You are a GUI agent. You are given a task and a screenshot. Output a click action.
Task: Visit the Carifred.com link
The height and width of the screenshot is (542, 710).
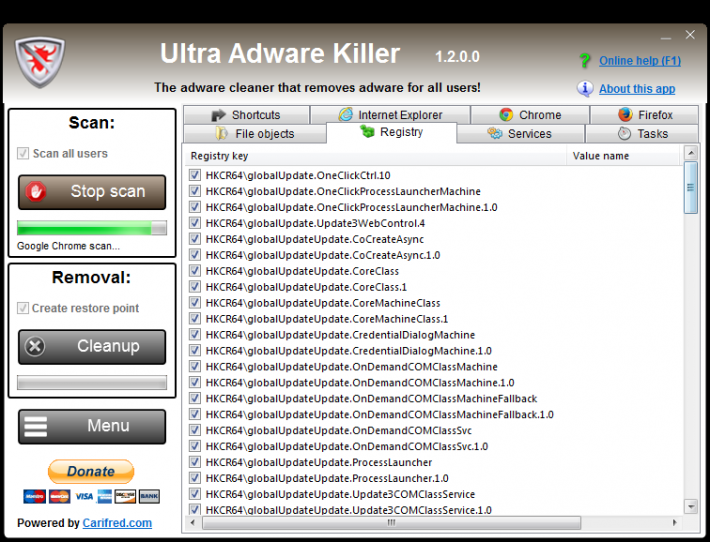(x=117, y=523)
